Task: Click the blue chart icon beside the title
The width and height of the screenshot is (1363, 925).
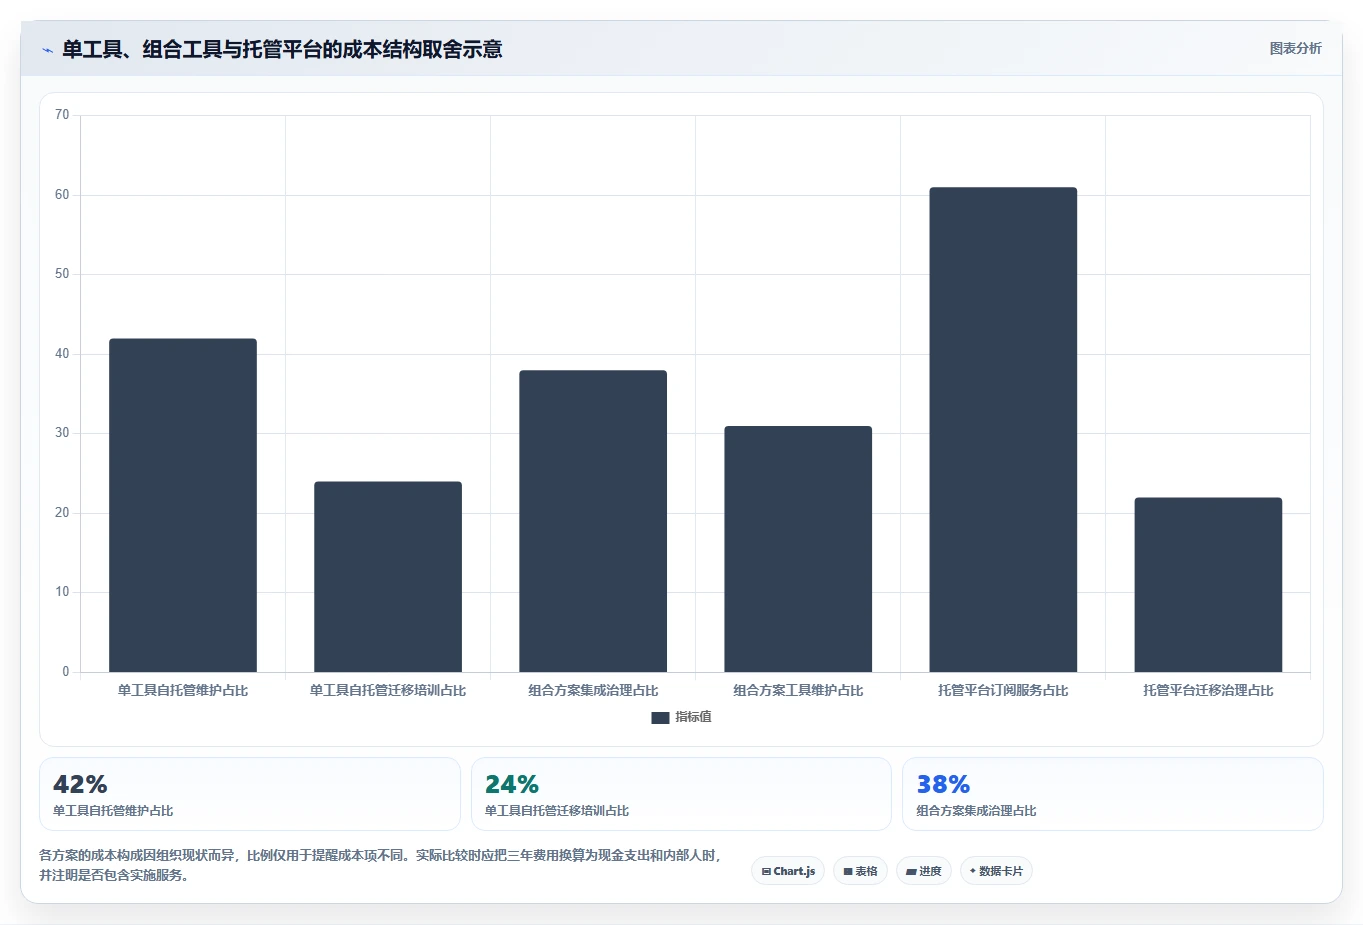Action: click(47, 50)
